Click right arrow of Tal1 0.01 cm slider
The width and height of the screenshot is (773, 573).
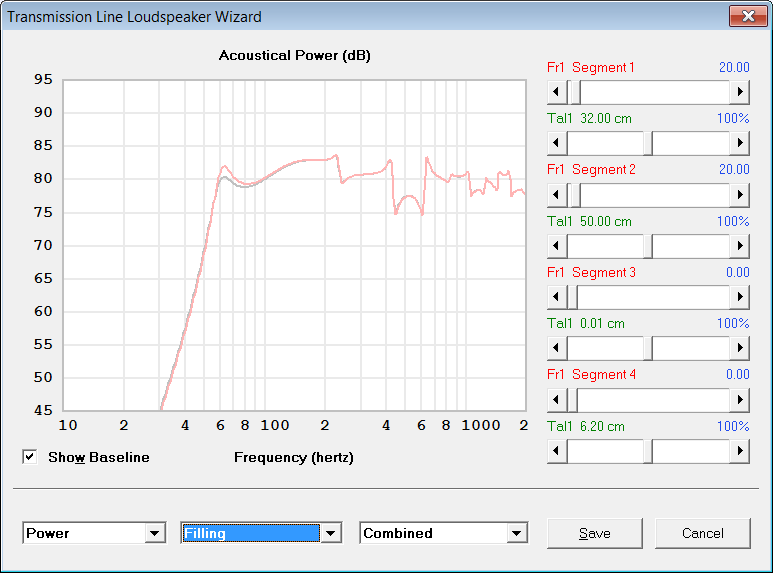tap(739, 348)
